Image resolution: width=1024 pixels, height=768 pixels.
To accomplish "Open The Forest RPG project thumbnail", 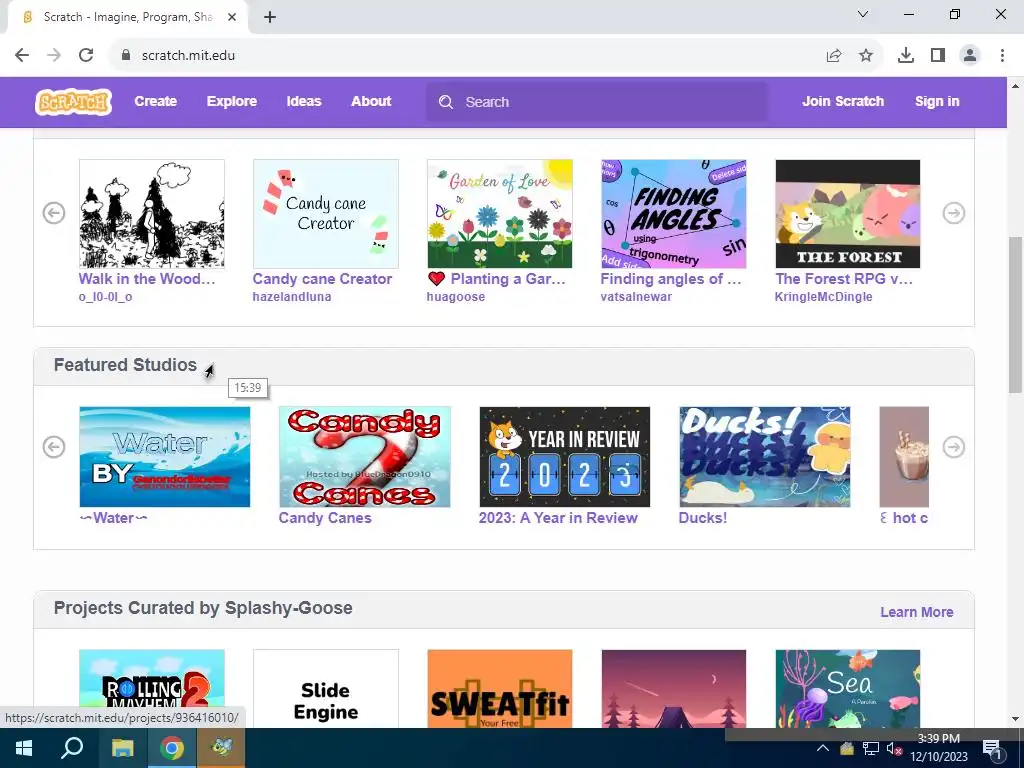I will [x=848, y=214].
